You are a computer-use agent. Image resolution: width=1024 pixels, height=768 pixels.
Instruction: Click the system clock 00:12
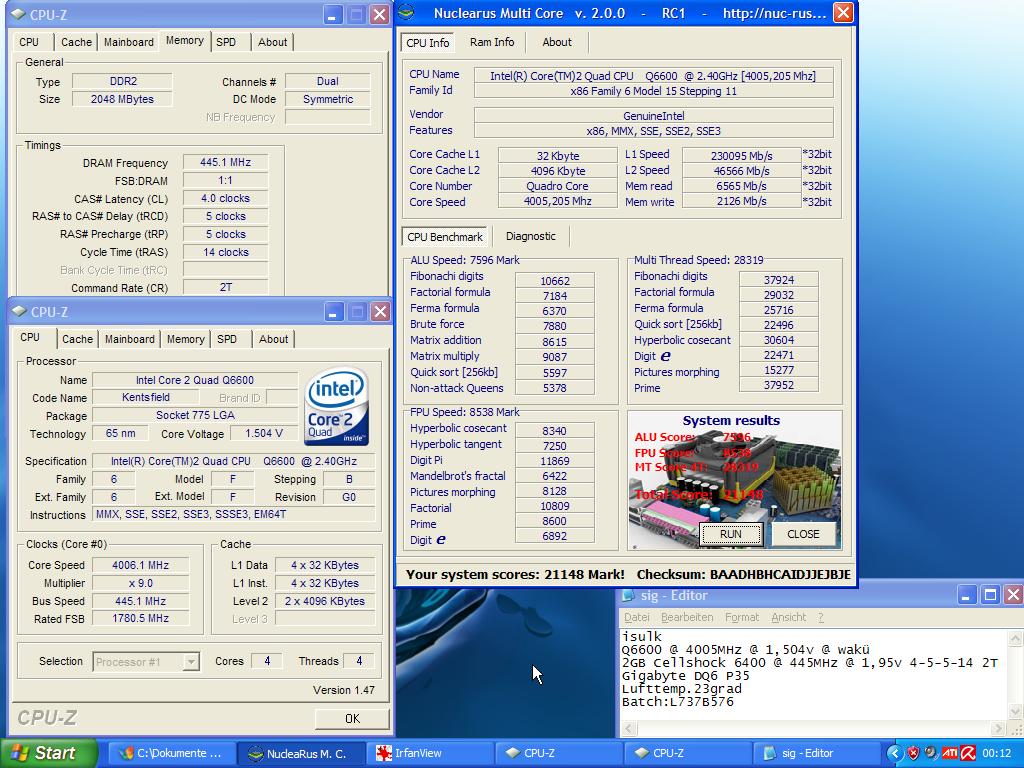point(997,754)
